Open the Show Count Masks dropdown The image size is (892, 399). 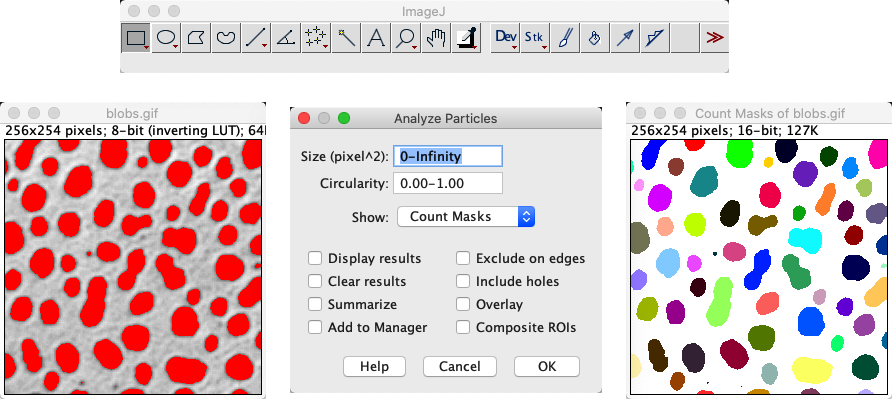[x=466, y=216]
